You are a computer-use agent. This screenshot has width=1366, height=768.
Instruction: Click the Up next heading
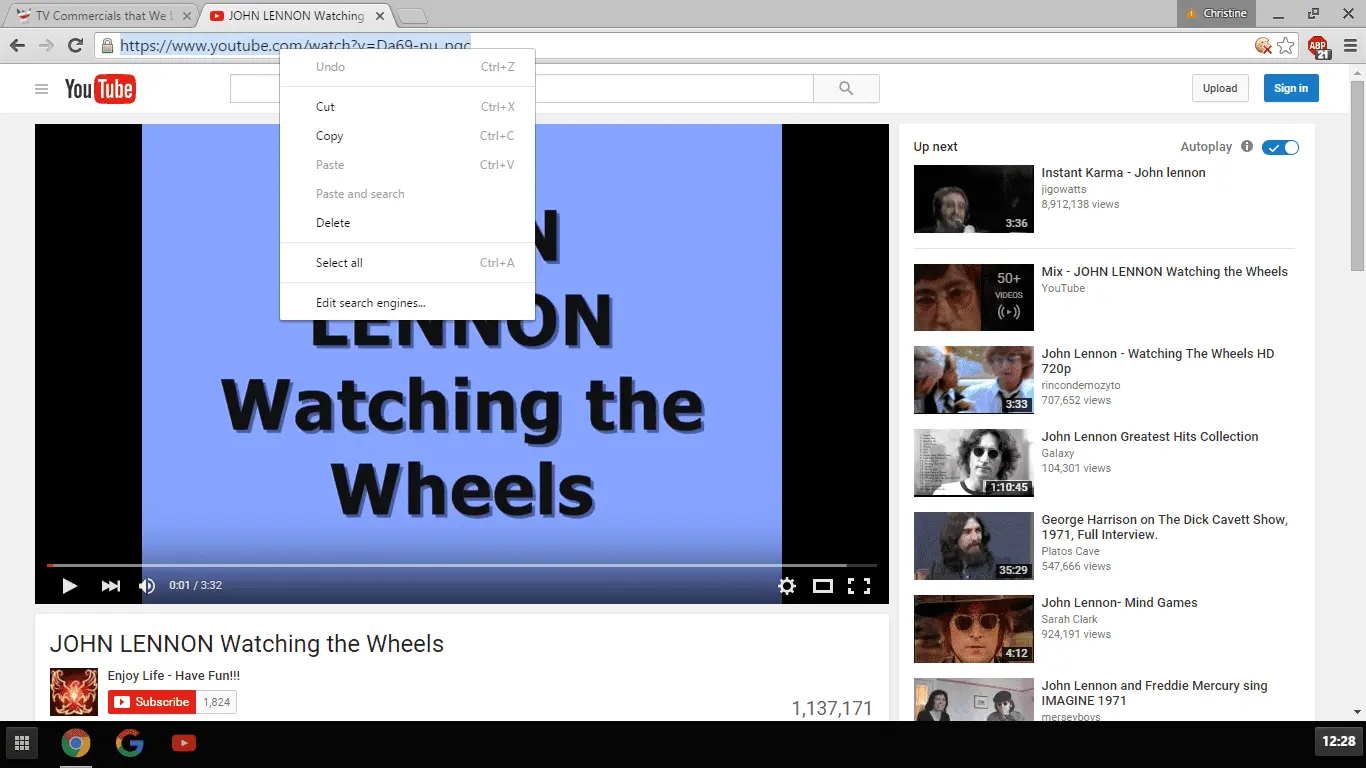click(935, 147)
